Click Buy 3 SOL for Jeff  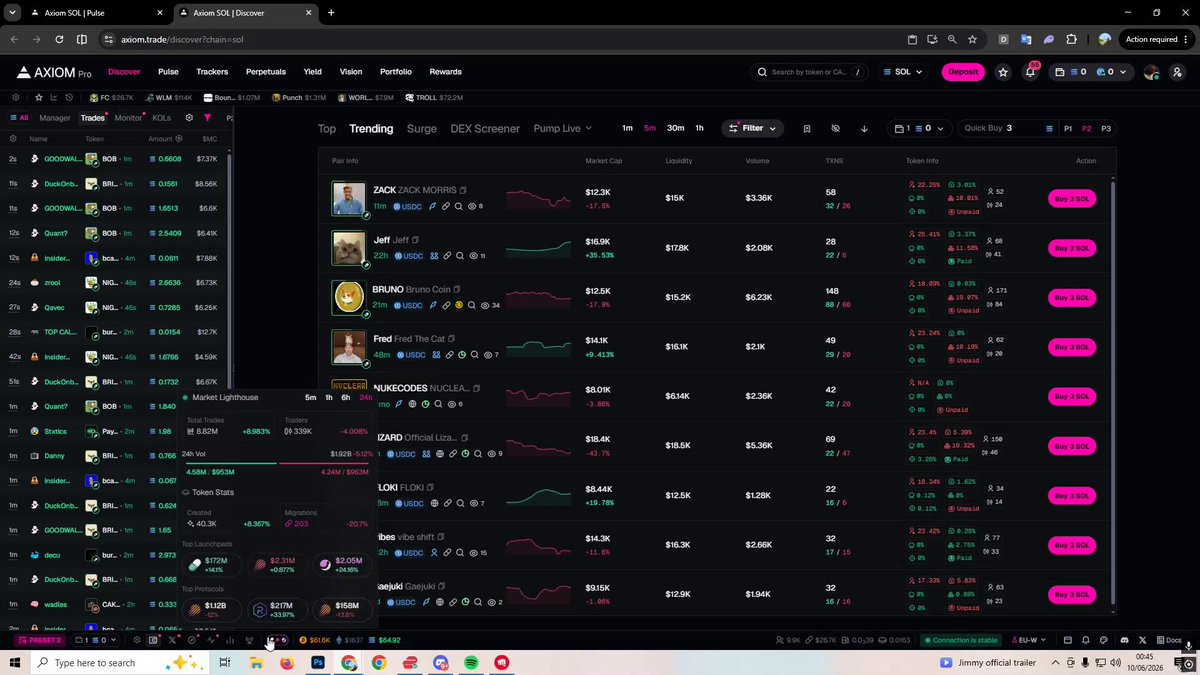tap(1072, 248)
